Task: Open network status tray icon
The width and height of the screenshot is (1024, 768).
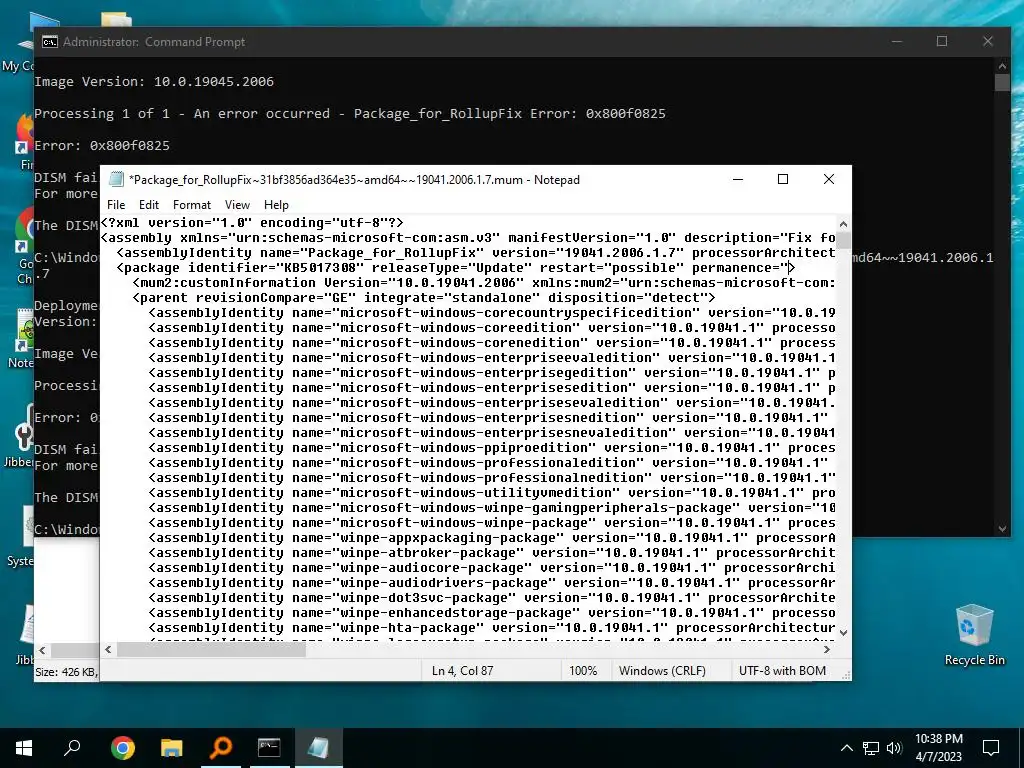Action: pos(871,748)
